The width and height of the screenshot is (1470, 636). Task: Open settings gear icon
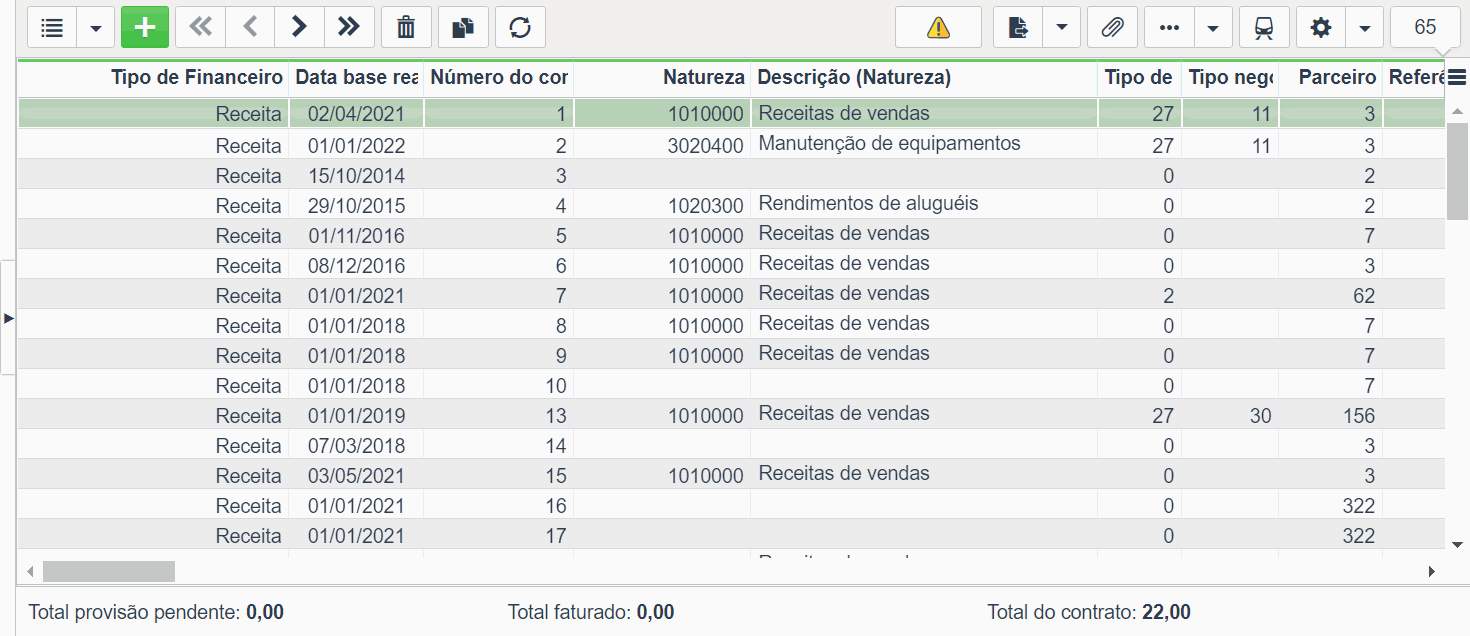[x=1321, y=27]
